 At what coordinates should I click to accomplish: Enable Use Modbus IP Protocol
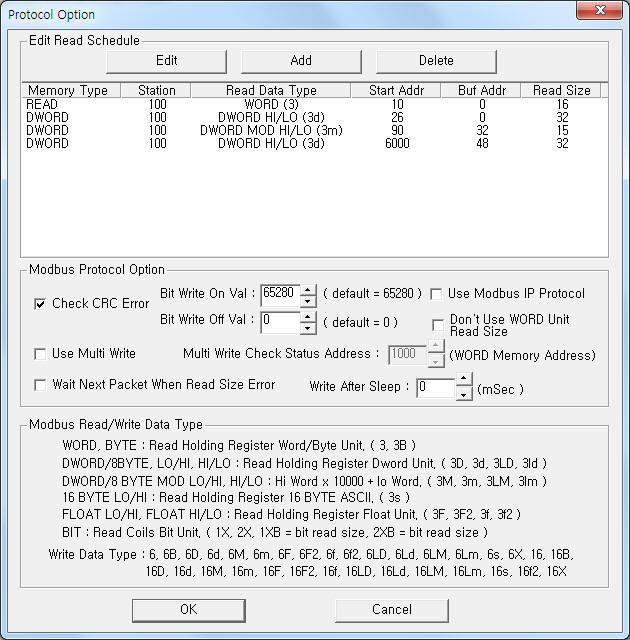coord(436,294)
